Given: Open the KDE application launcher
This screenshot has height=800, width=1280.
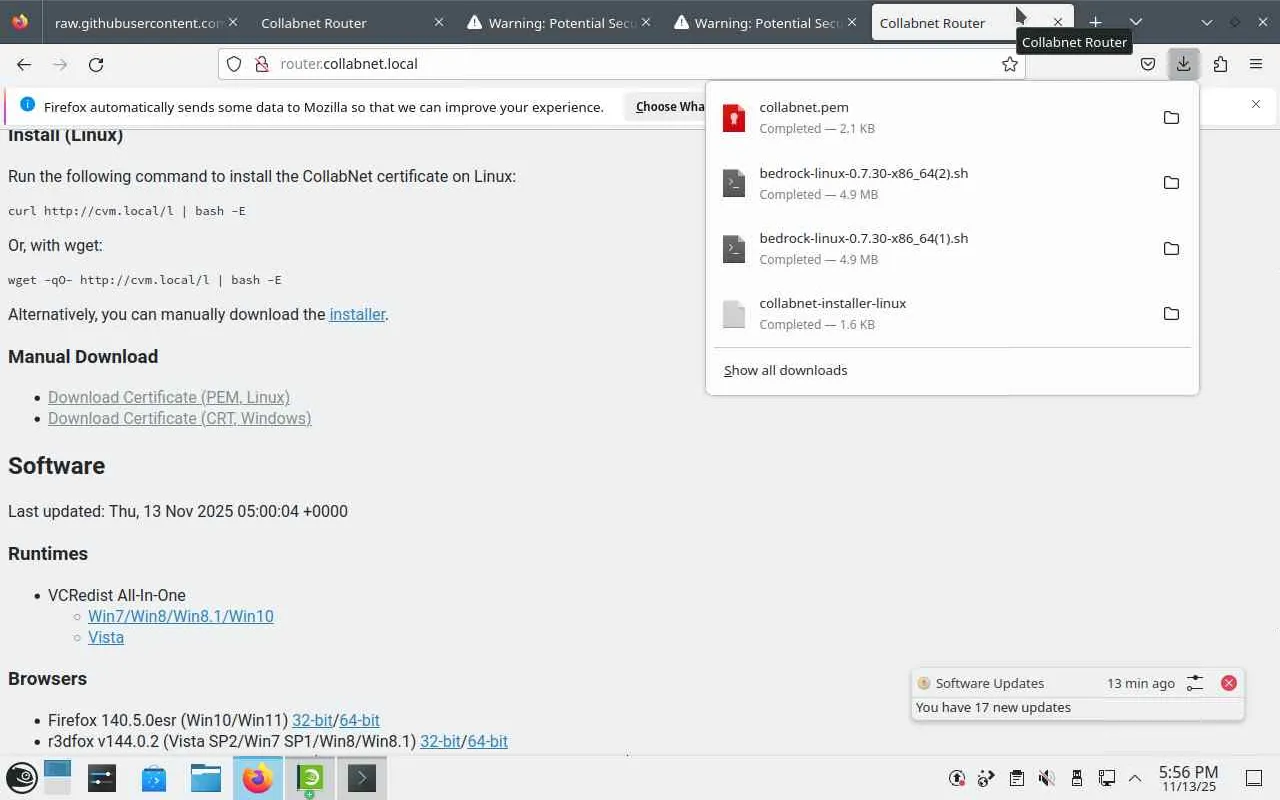Looking at the screenshot, I should tap(22, 778).
